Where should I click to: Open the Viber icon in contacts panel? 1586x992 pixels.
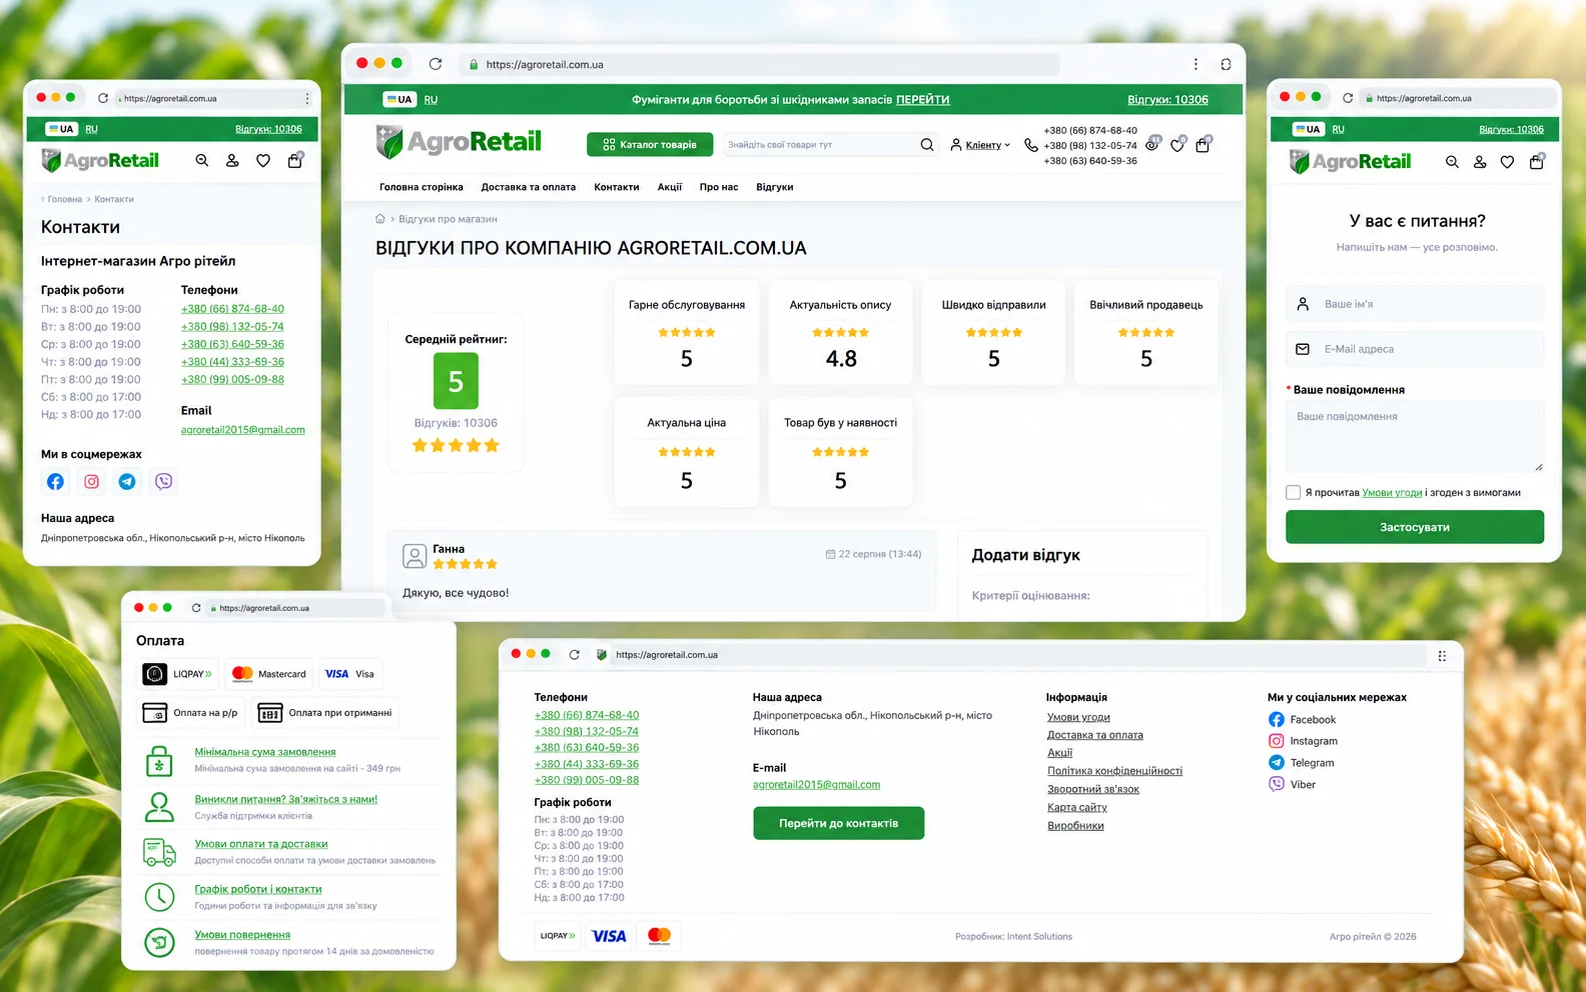point(163,482)
